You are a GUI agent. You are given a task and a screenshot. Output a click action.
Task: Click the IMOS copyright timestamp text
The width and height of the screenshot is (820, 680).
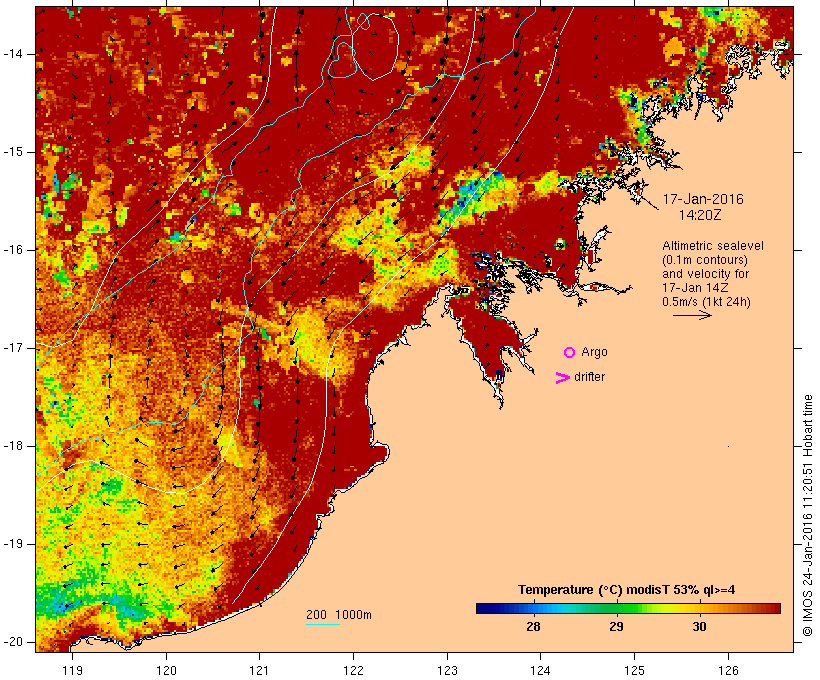(x=808, y=516)
